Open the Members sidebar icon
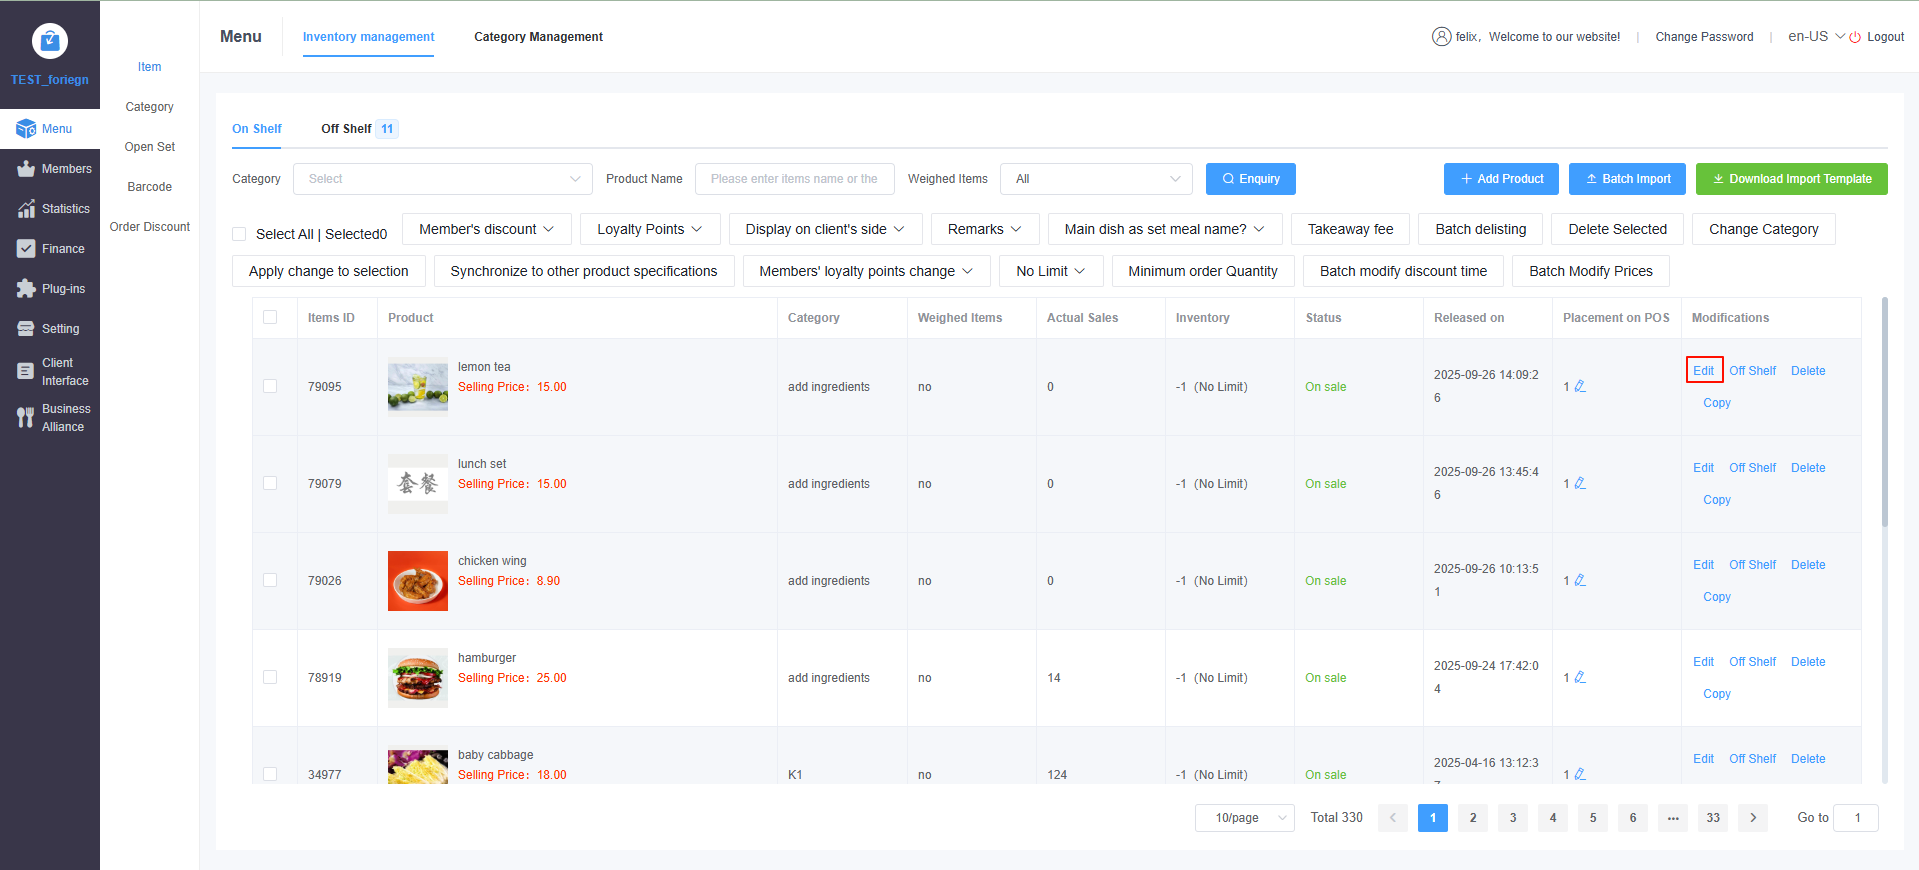 tap(26, 169)
